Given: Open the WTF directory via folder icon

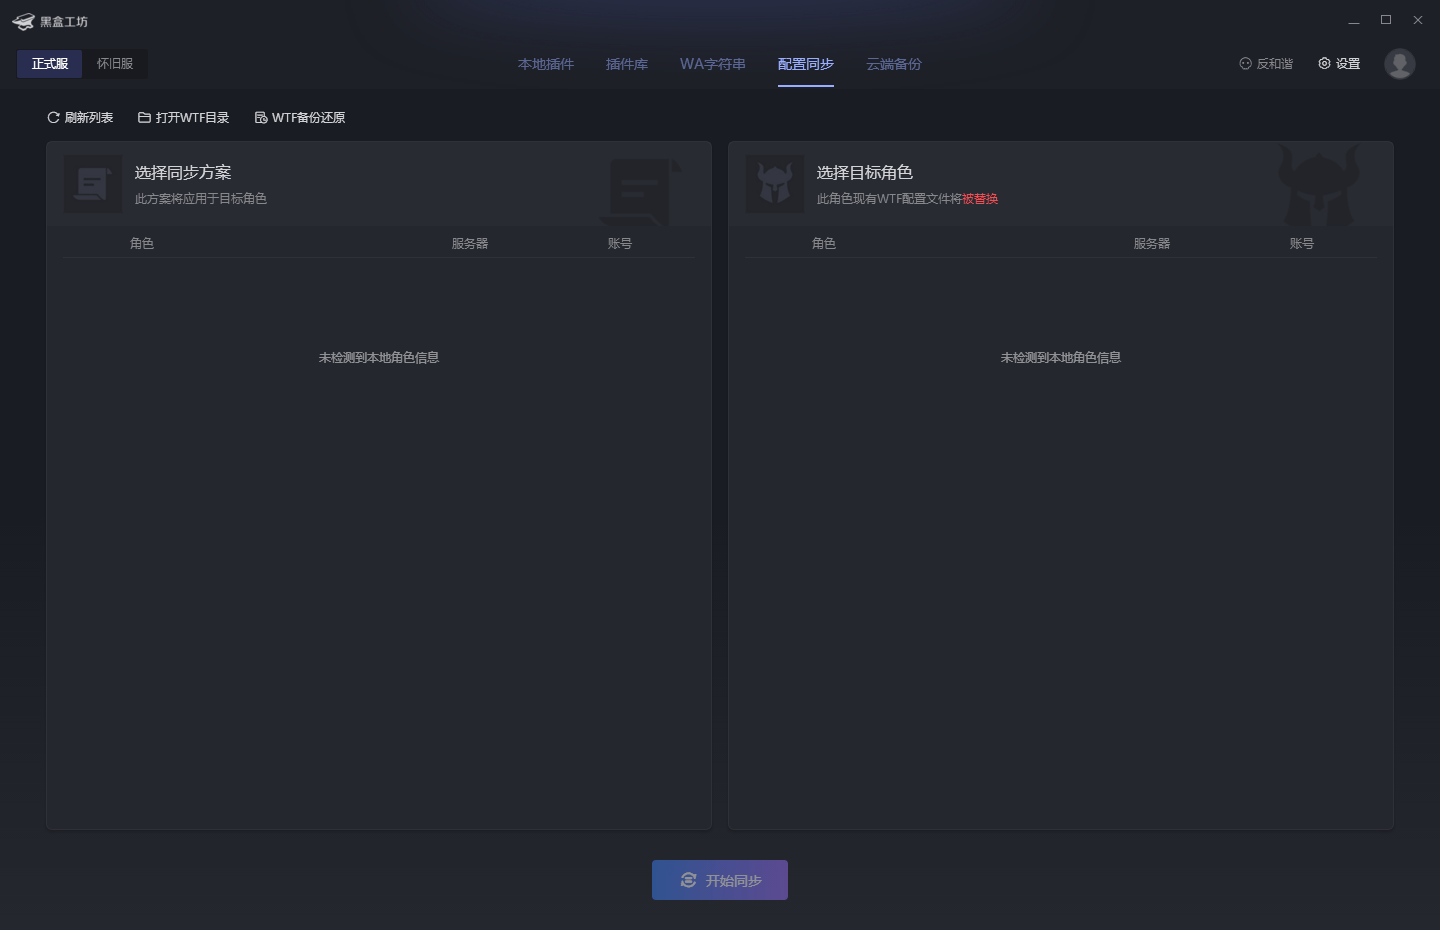Looking at the screenshot, I should click(145, 117).
